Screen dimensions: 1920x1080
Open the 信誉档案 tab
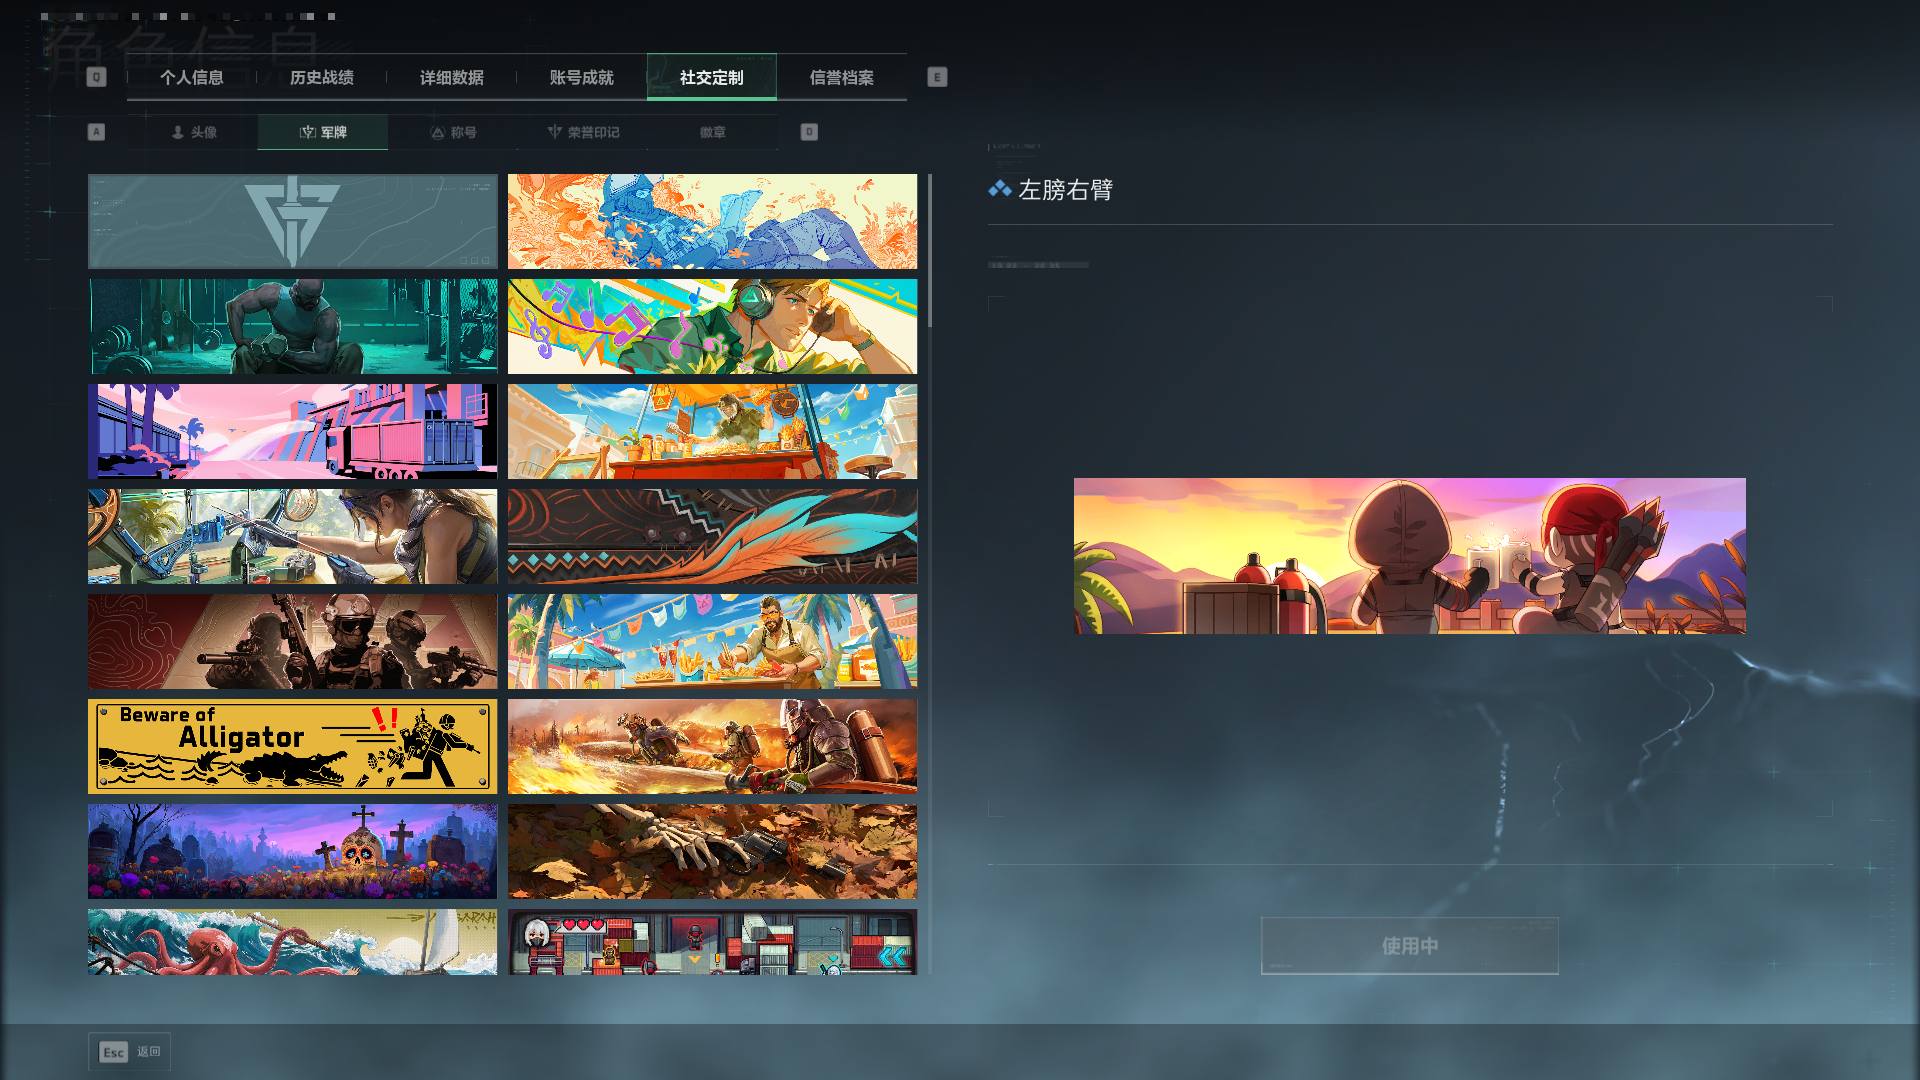point(842,77)
